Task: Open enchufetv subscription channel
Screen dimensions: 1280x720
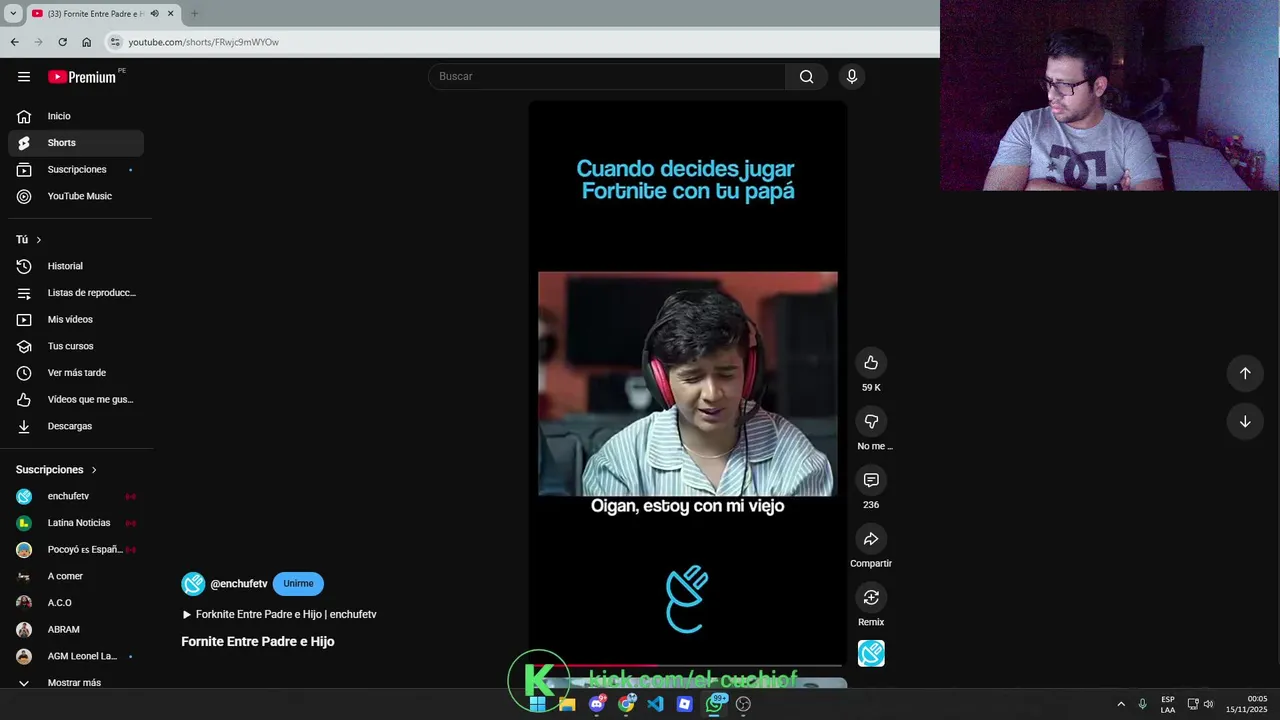Action: point(76,496)
